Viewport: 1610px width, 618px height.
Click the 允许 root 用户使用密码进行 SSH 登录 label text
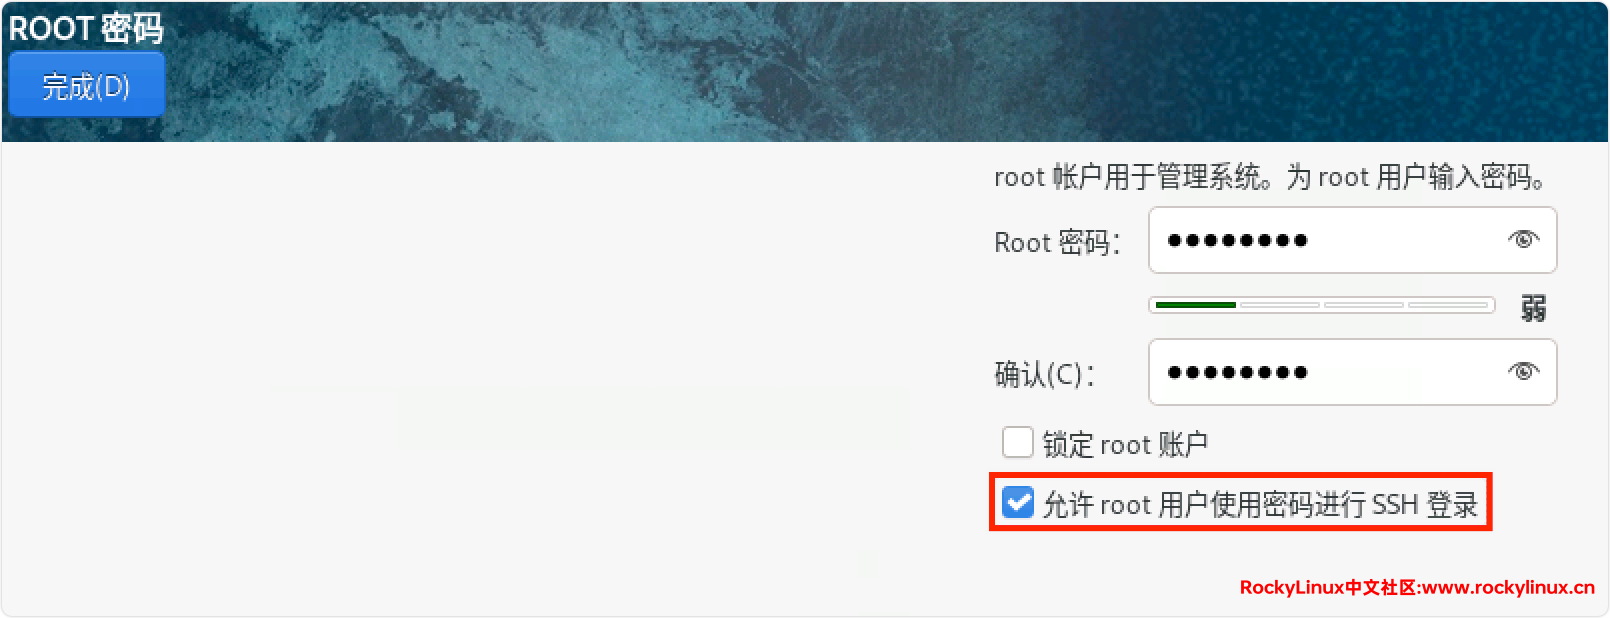coord(1260,504)
